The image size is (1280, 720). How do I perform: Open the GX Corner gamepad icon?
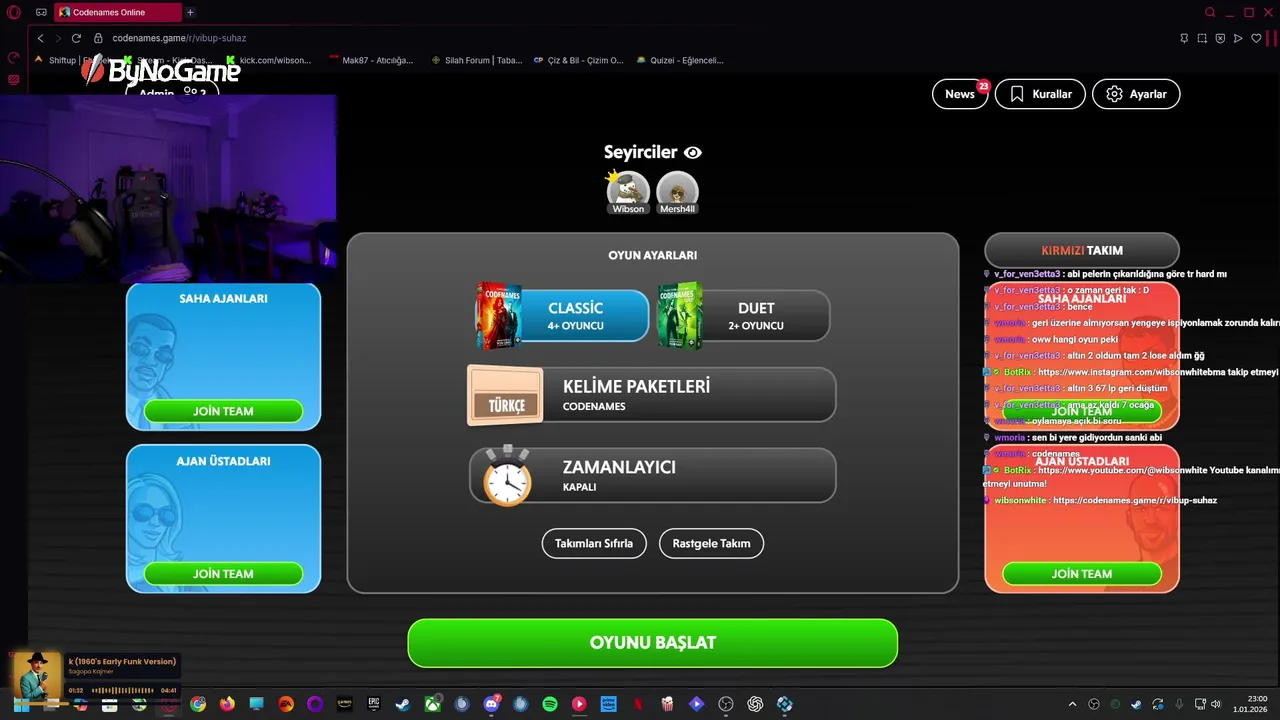[41, 12]
